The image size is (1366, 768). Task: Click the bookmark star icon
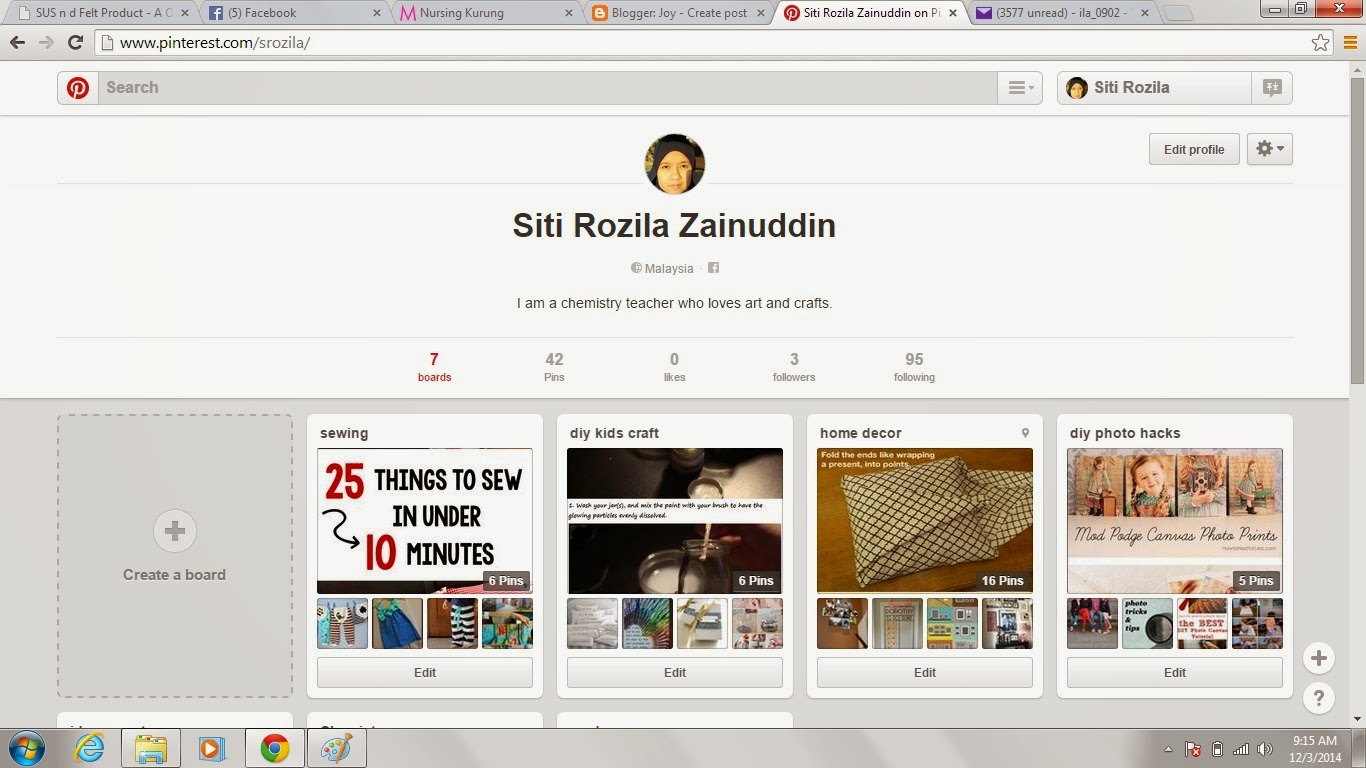[1321, 43]
